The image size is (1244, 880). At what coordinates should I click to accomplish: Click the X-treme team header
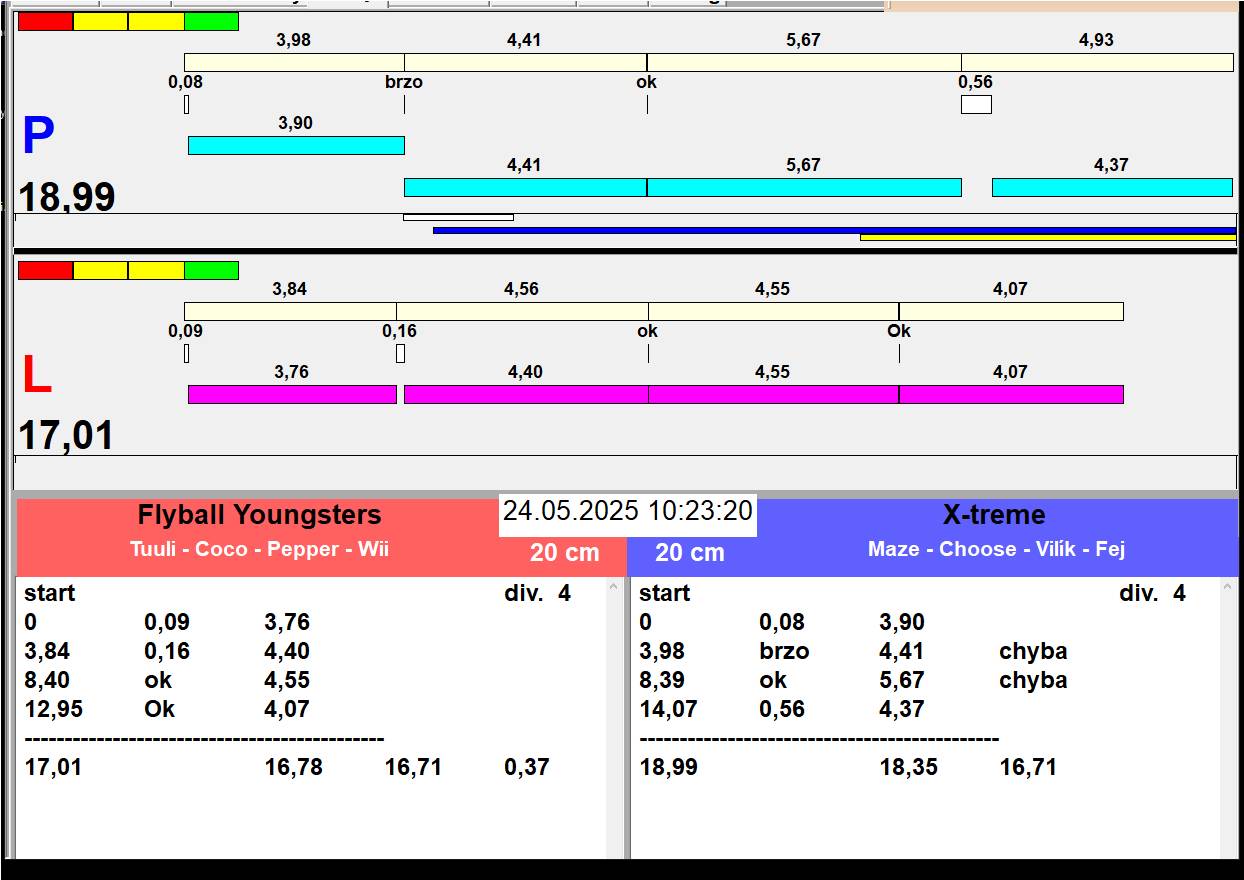[x=993, y=516]
